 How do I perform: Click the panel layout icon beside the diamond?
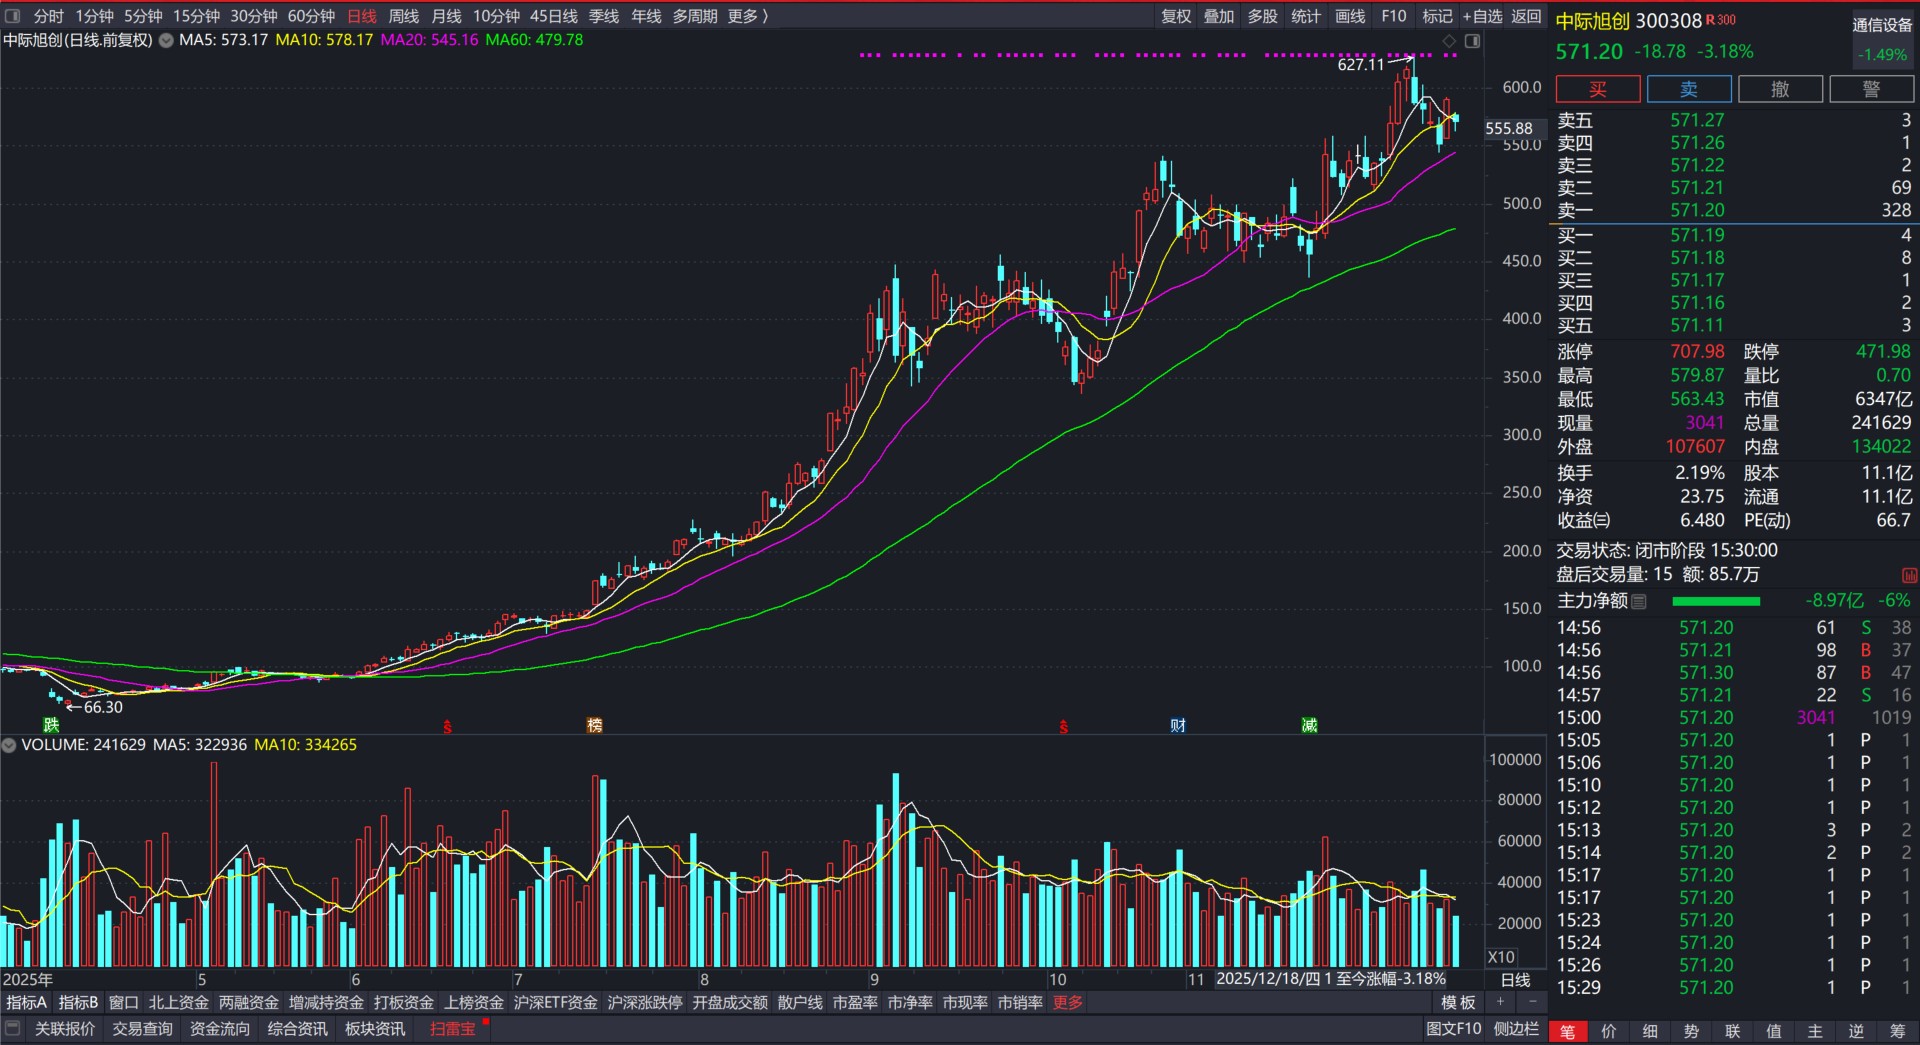(1472, 41)
